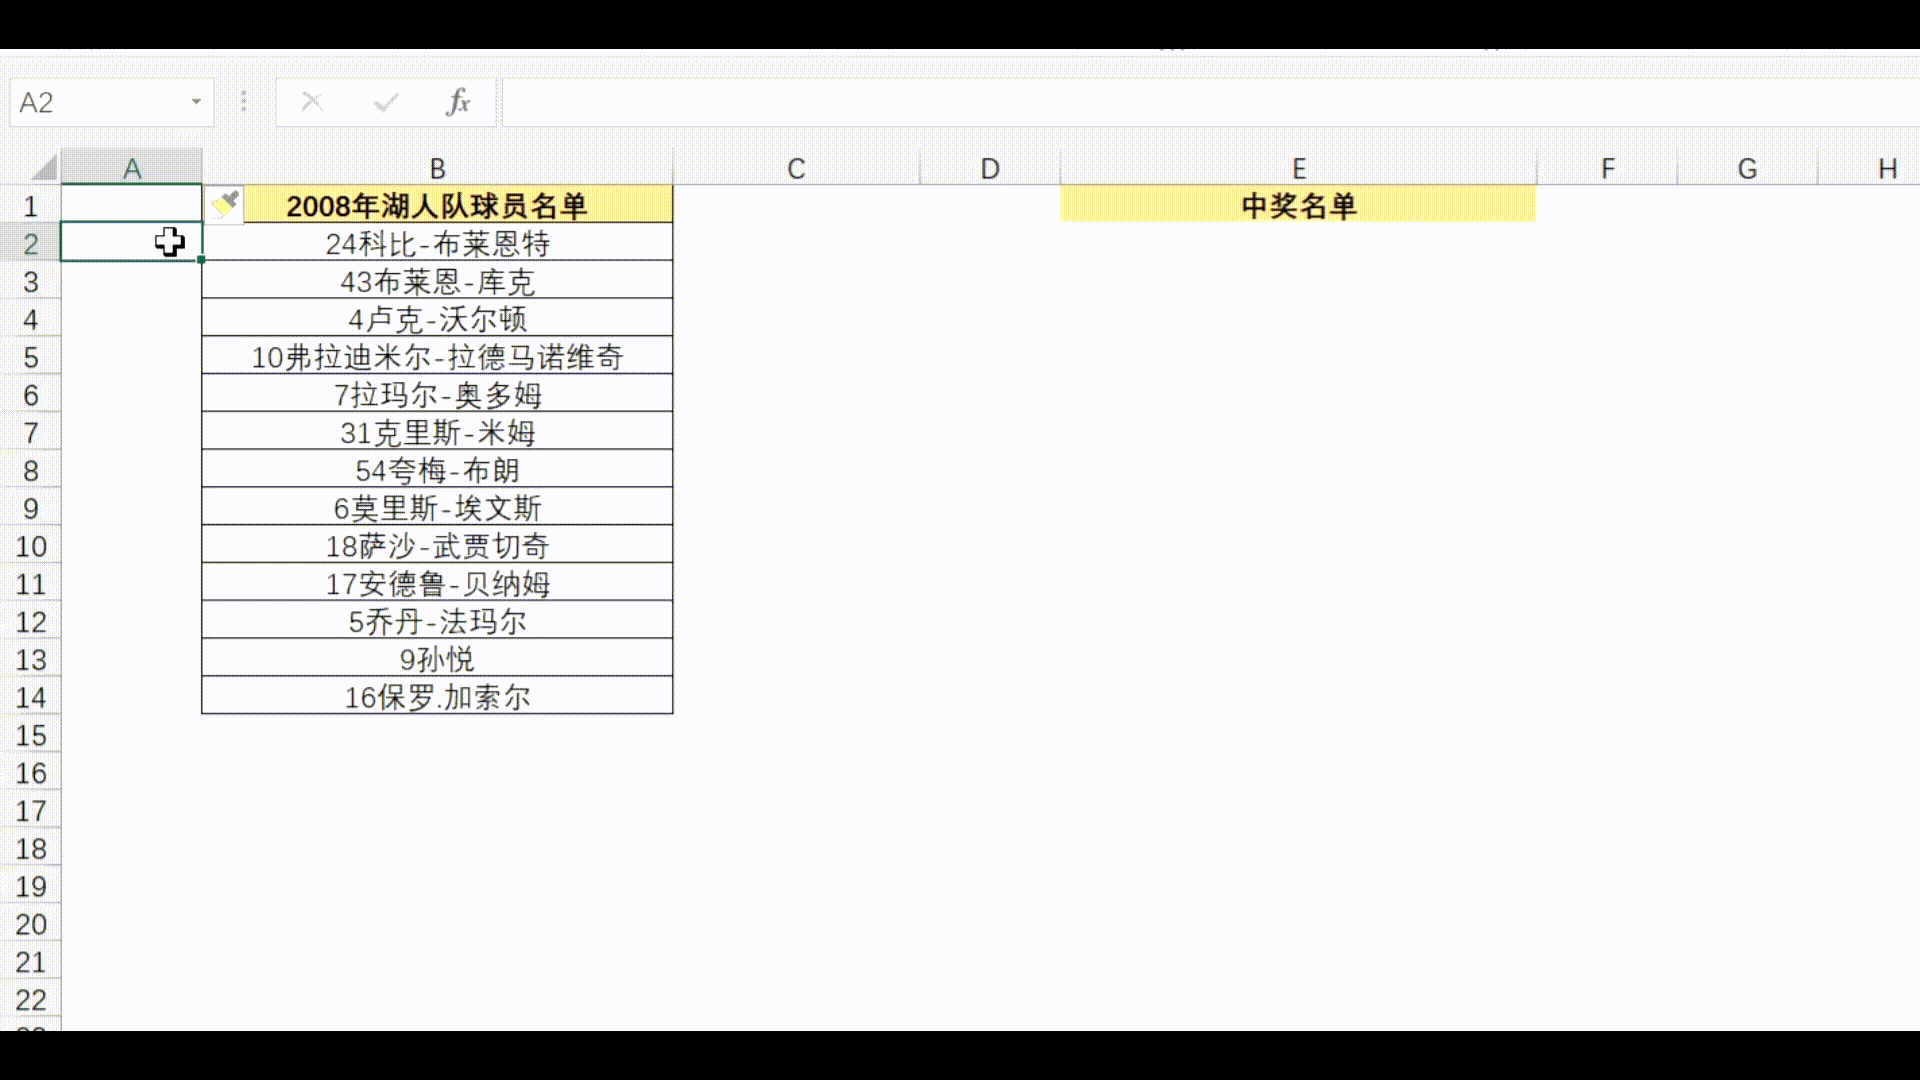Click the paste format brush icon
The height and width of the screenshot is (1080, 1920).
coord(226,204)
